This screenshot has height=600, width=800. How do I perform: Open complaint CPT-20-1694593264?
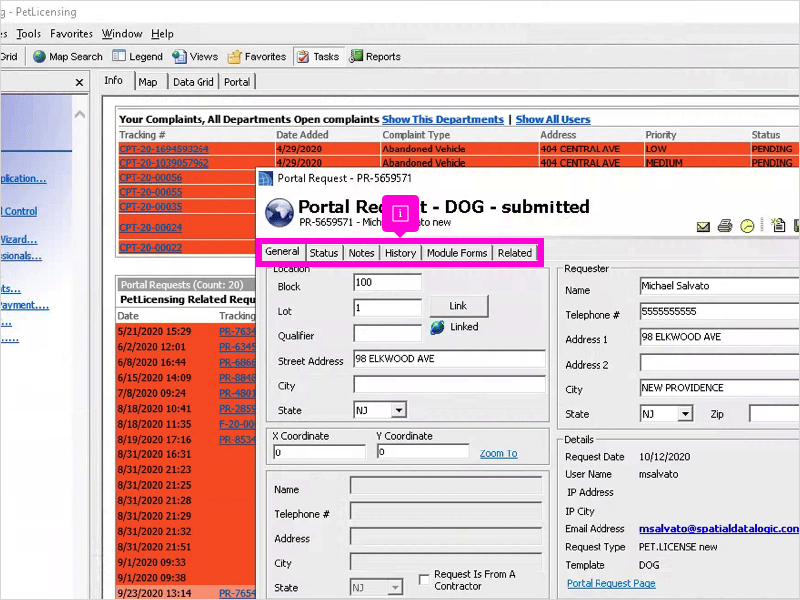pyautogui.click(x=164, y=149)
